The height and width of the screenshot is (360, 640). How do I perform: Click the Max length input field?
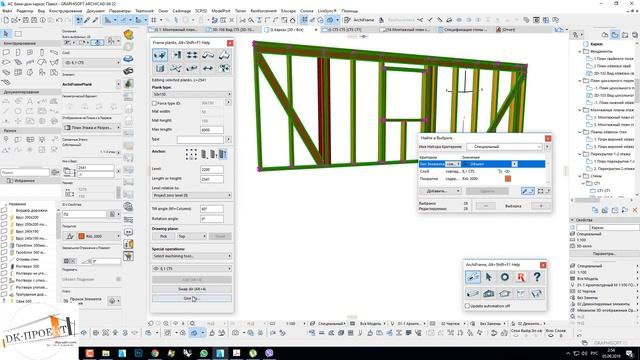(x=212, y=130)
